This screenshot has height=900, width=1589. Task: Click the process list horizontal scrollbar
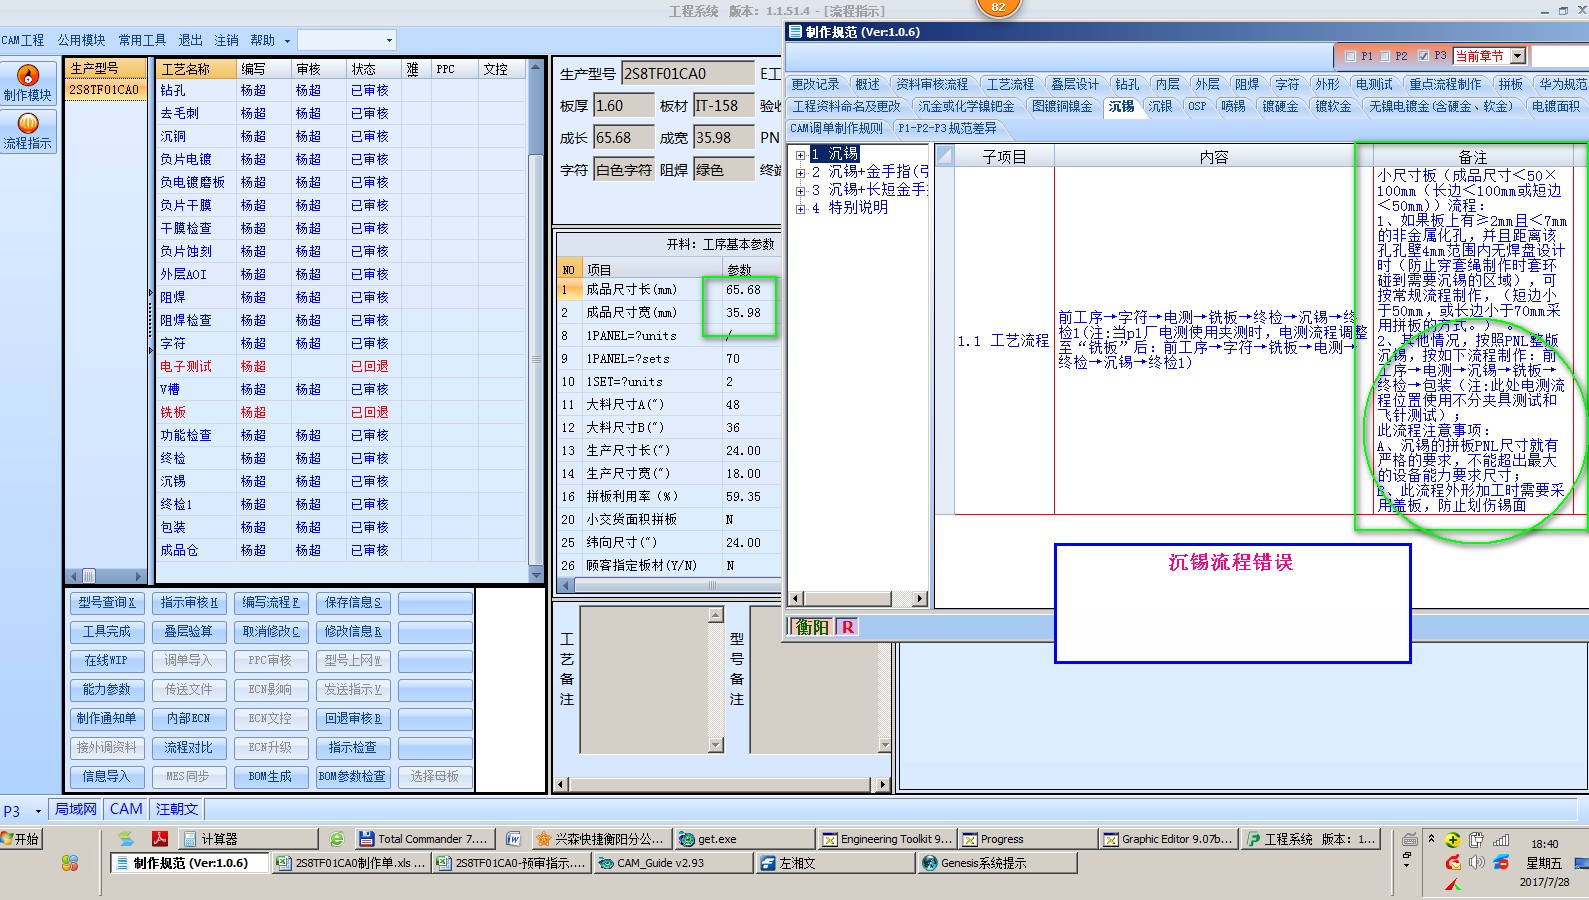[105, 576]
